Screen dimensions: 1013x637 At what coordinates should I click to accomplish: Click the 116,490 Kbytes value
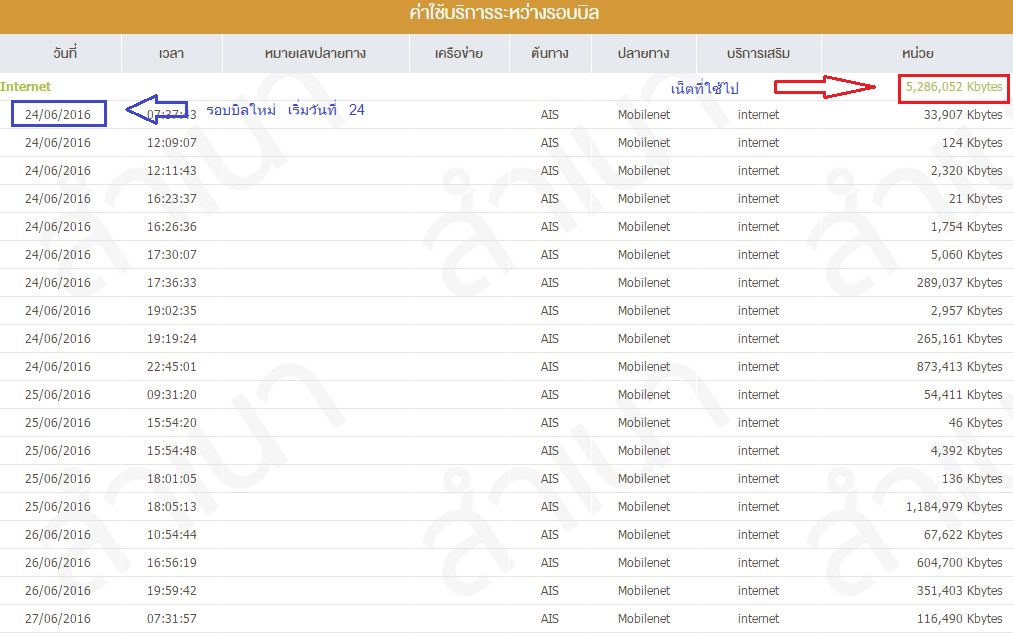(x=959, y=618)
